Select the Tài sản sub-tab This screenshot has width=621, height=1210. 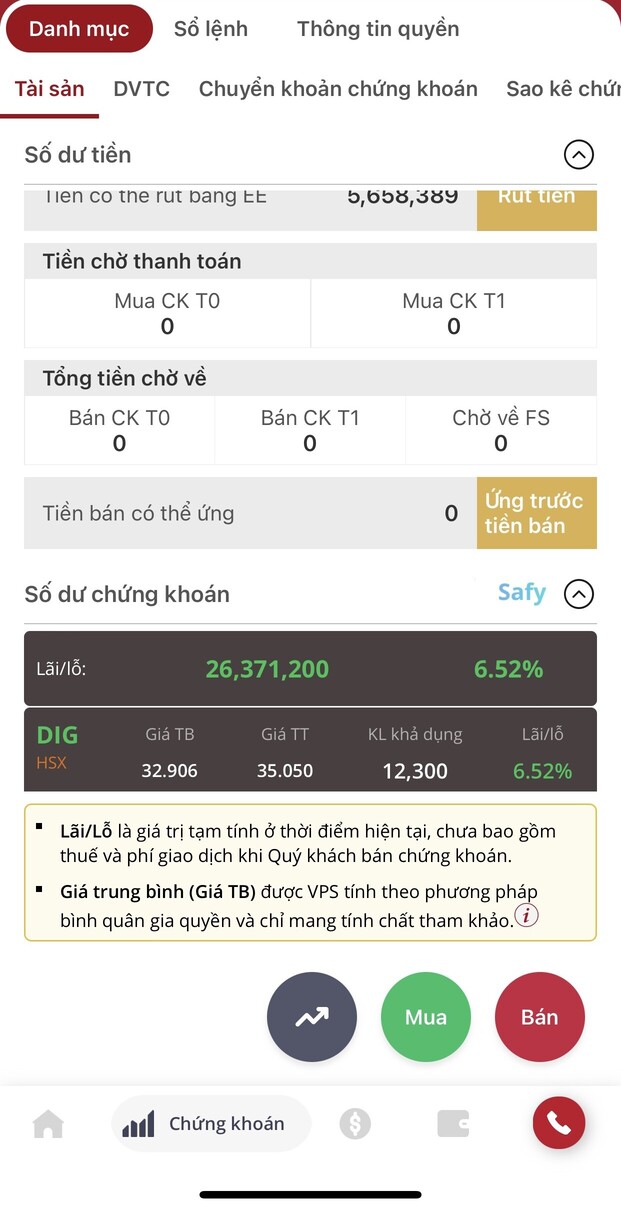pos(49,89)
